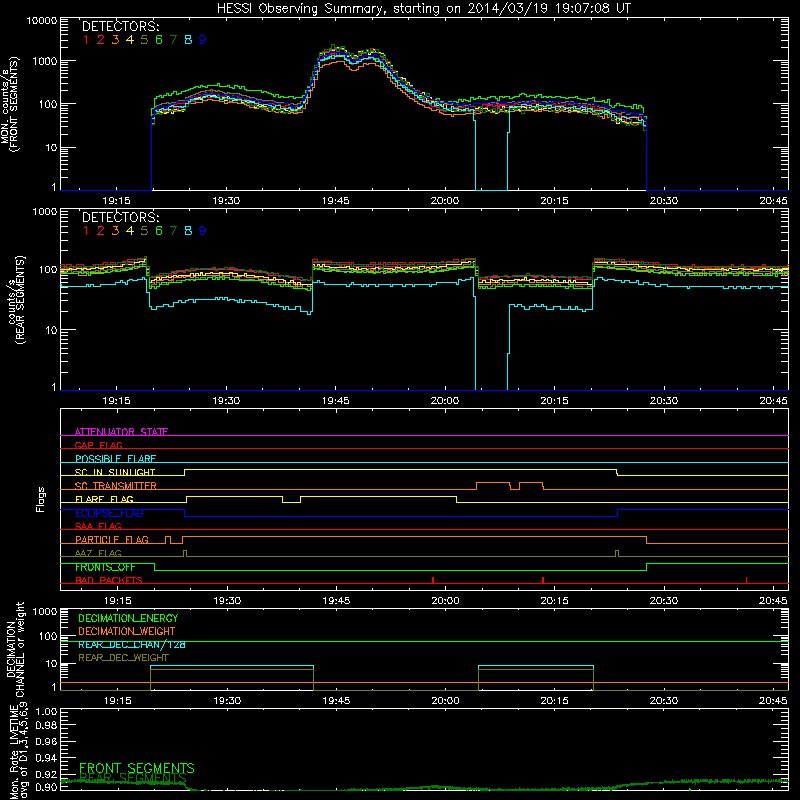This screenshot has height=800, width=800.
Task: Click 20:00 time label under front segments plot
Action: 445,201
